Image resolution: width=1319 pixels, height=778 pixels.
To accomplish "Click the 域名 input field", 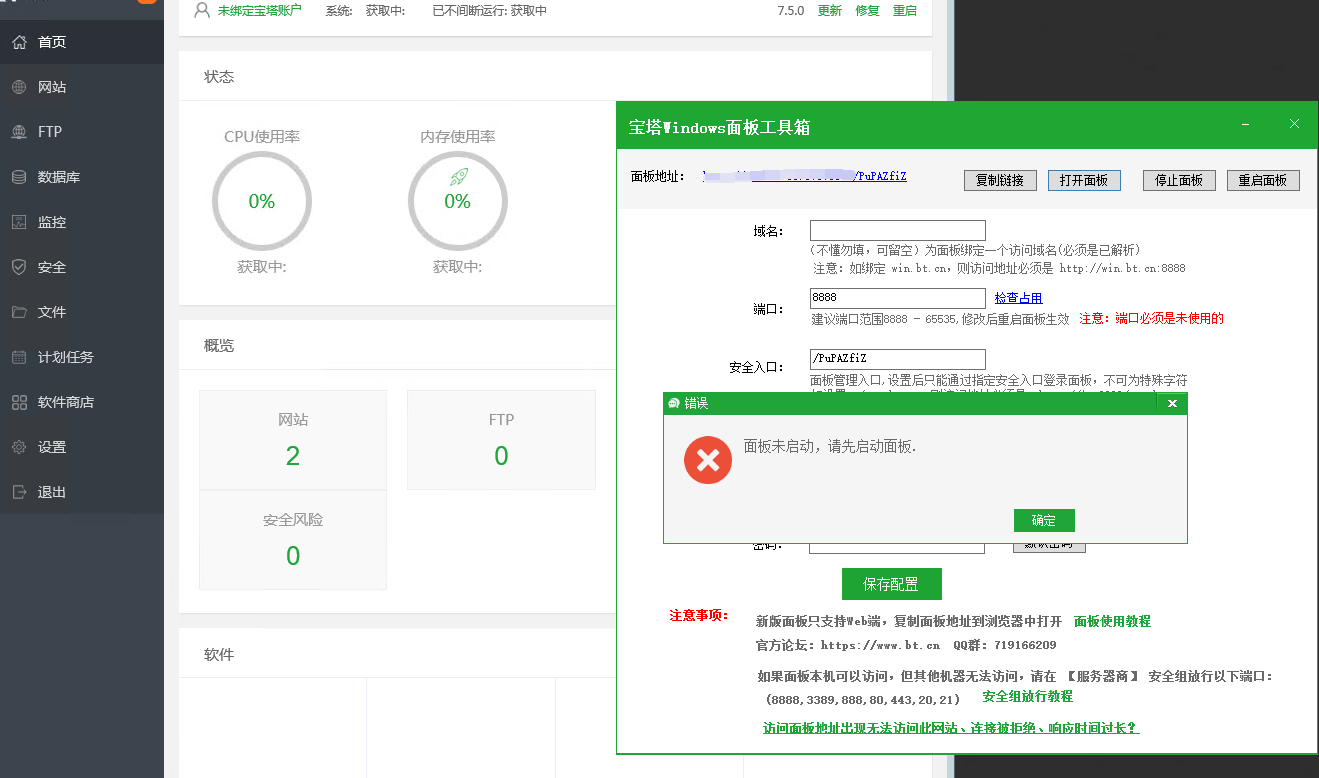I will tap(898, 230).
